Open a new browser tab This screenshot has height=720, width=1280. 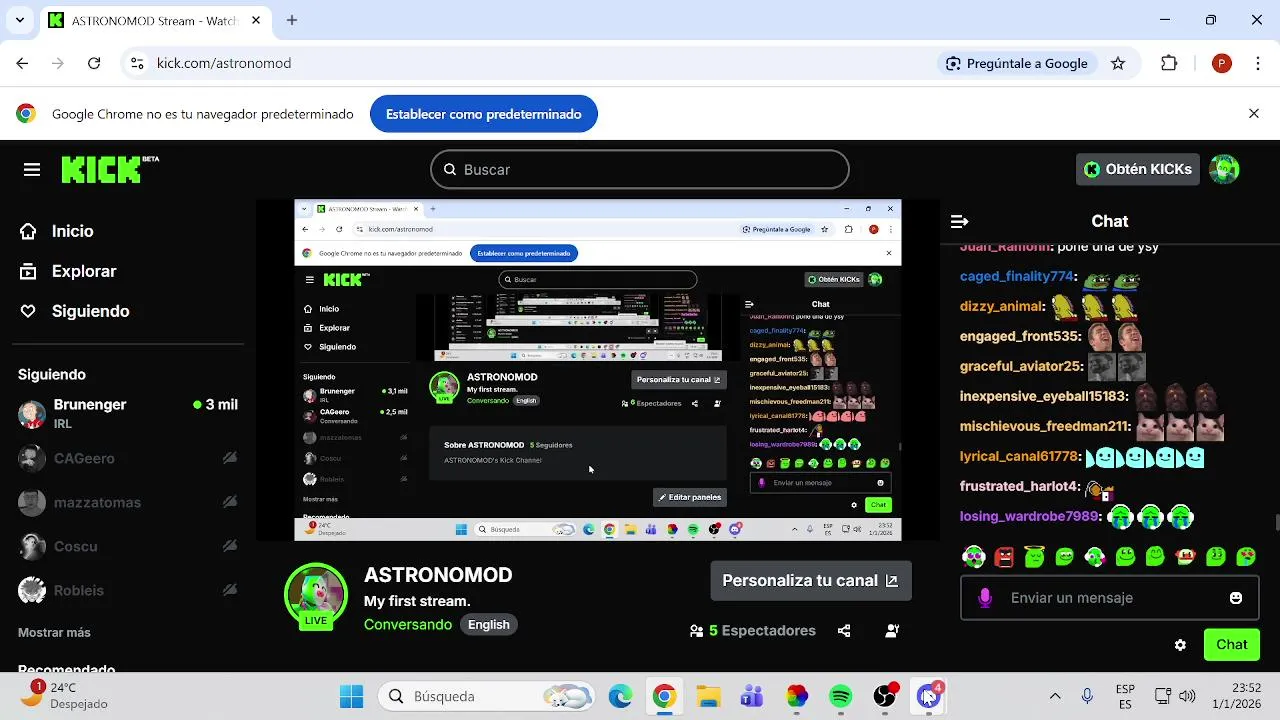pyautogui.click(x=292, y=20)
